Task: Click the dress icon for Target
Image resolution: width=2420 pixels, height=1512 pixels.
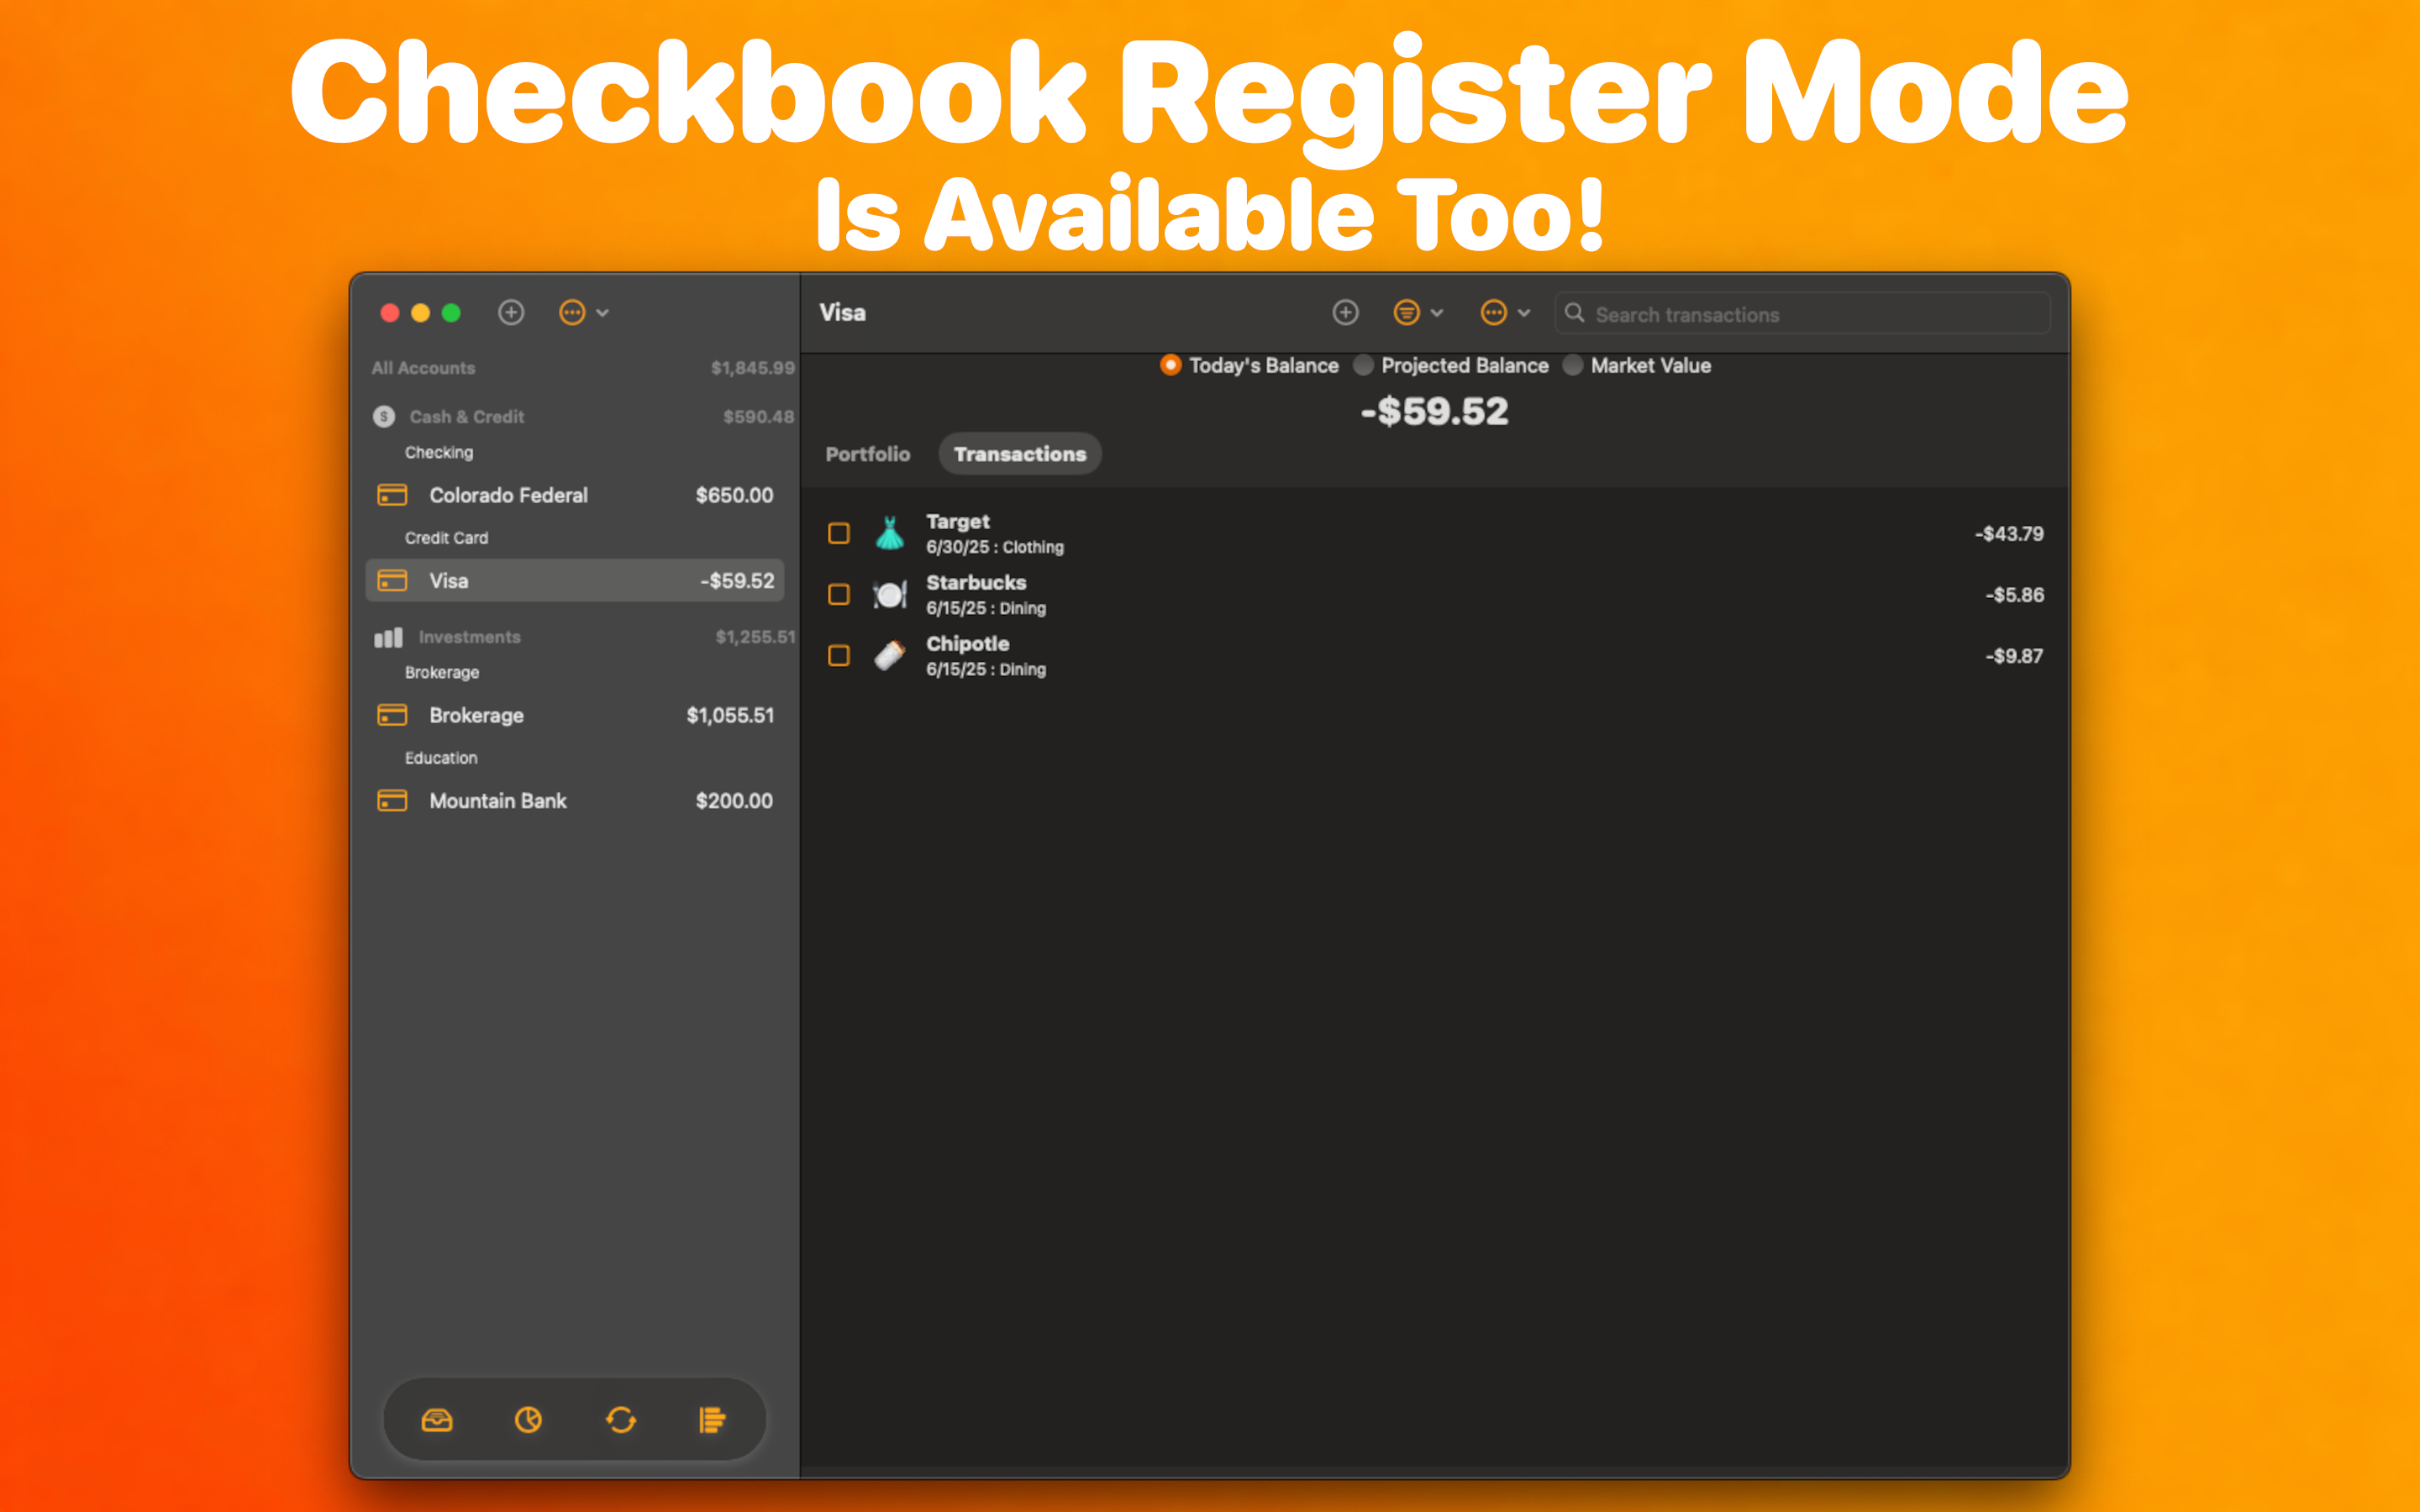Action: (890, 534)
